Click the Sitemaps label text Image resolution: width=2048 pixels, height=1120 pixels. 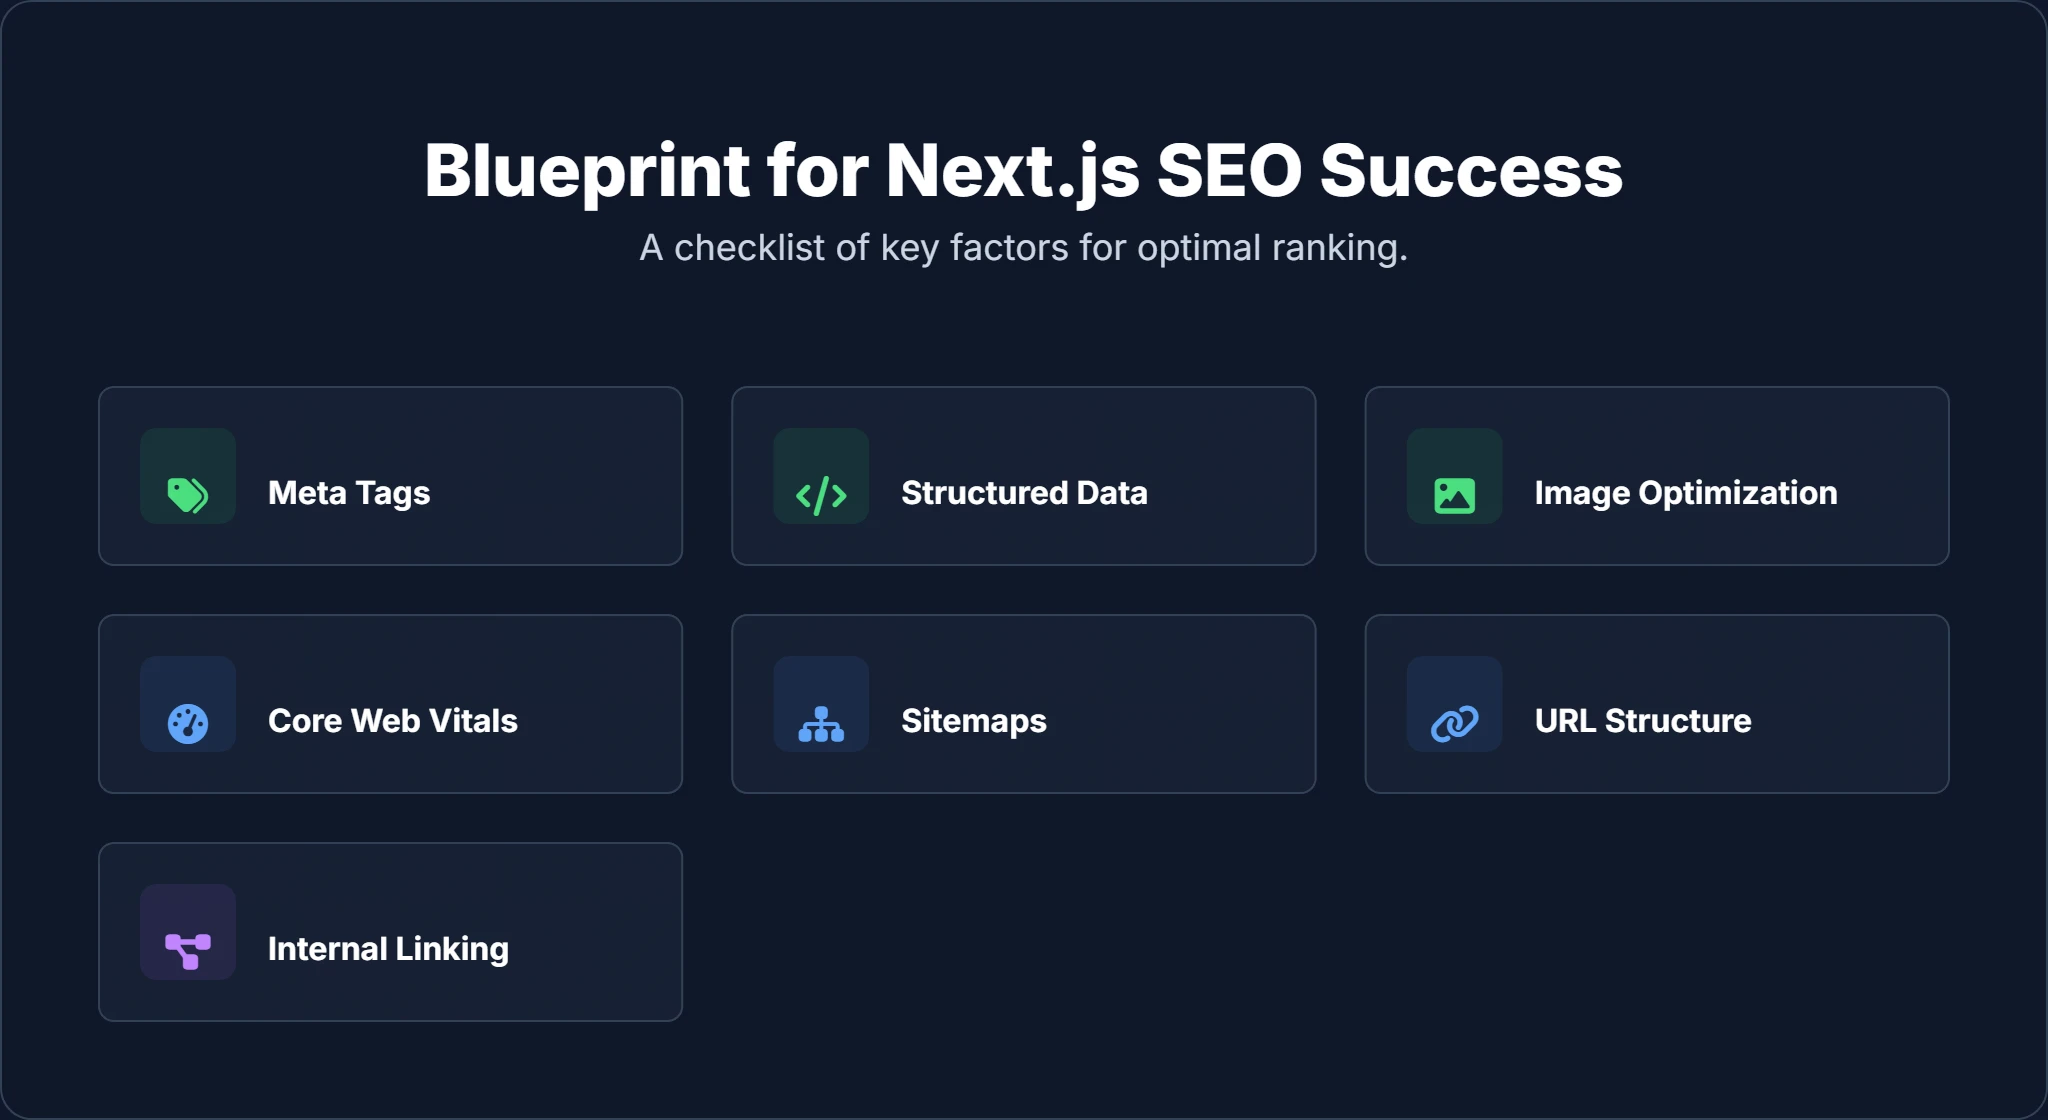point(973,720)
